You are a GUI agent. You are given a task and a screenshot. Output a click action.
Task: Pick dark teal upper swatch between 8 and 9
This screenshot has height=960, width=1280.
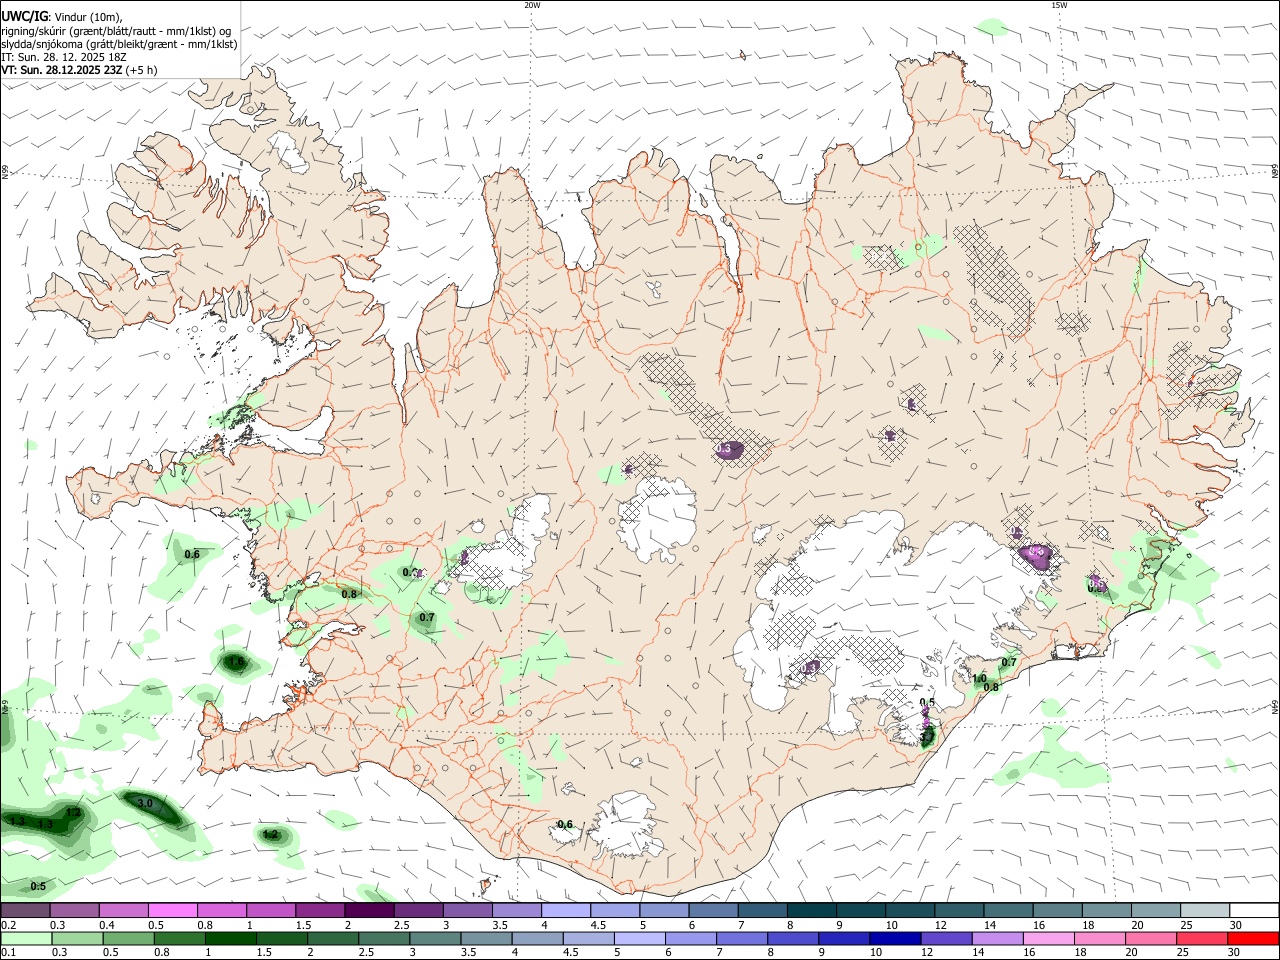[x=812, y=911]
